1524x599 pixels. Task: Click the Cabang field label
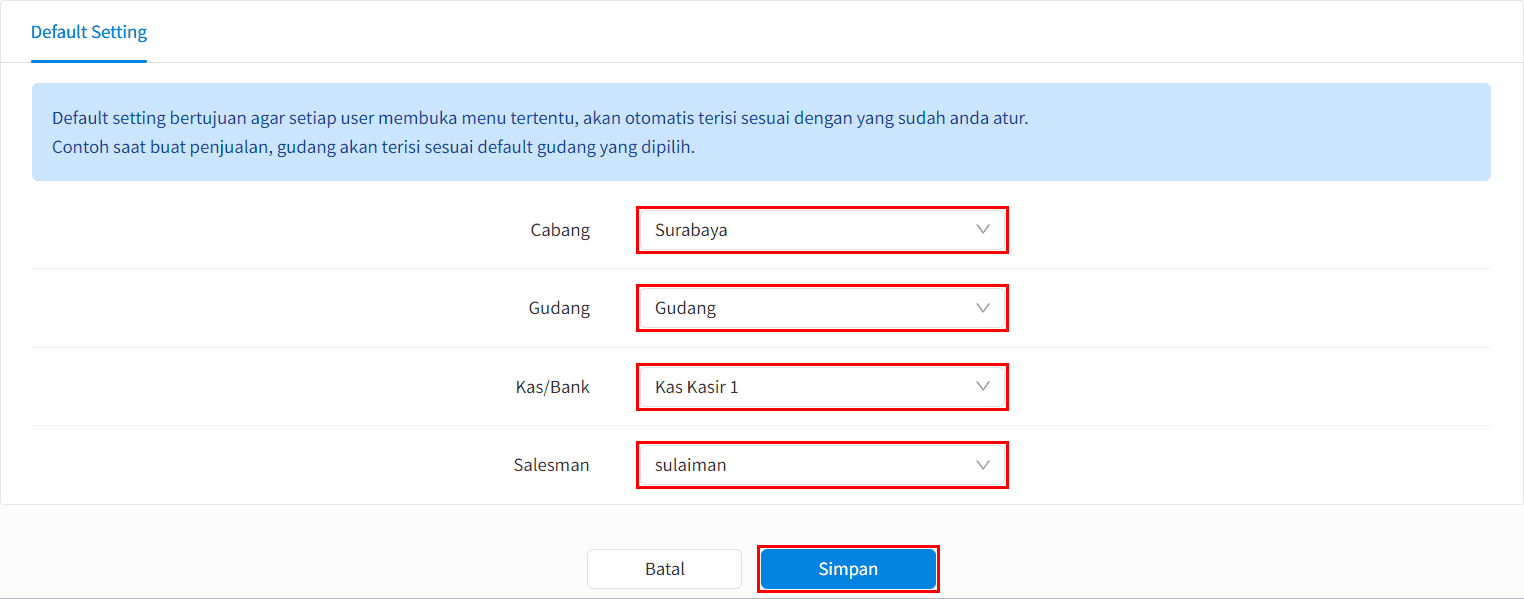(560, 230)
